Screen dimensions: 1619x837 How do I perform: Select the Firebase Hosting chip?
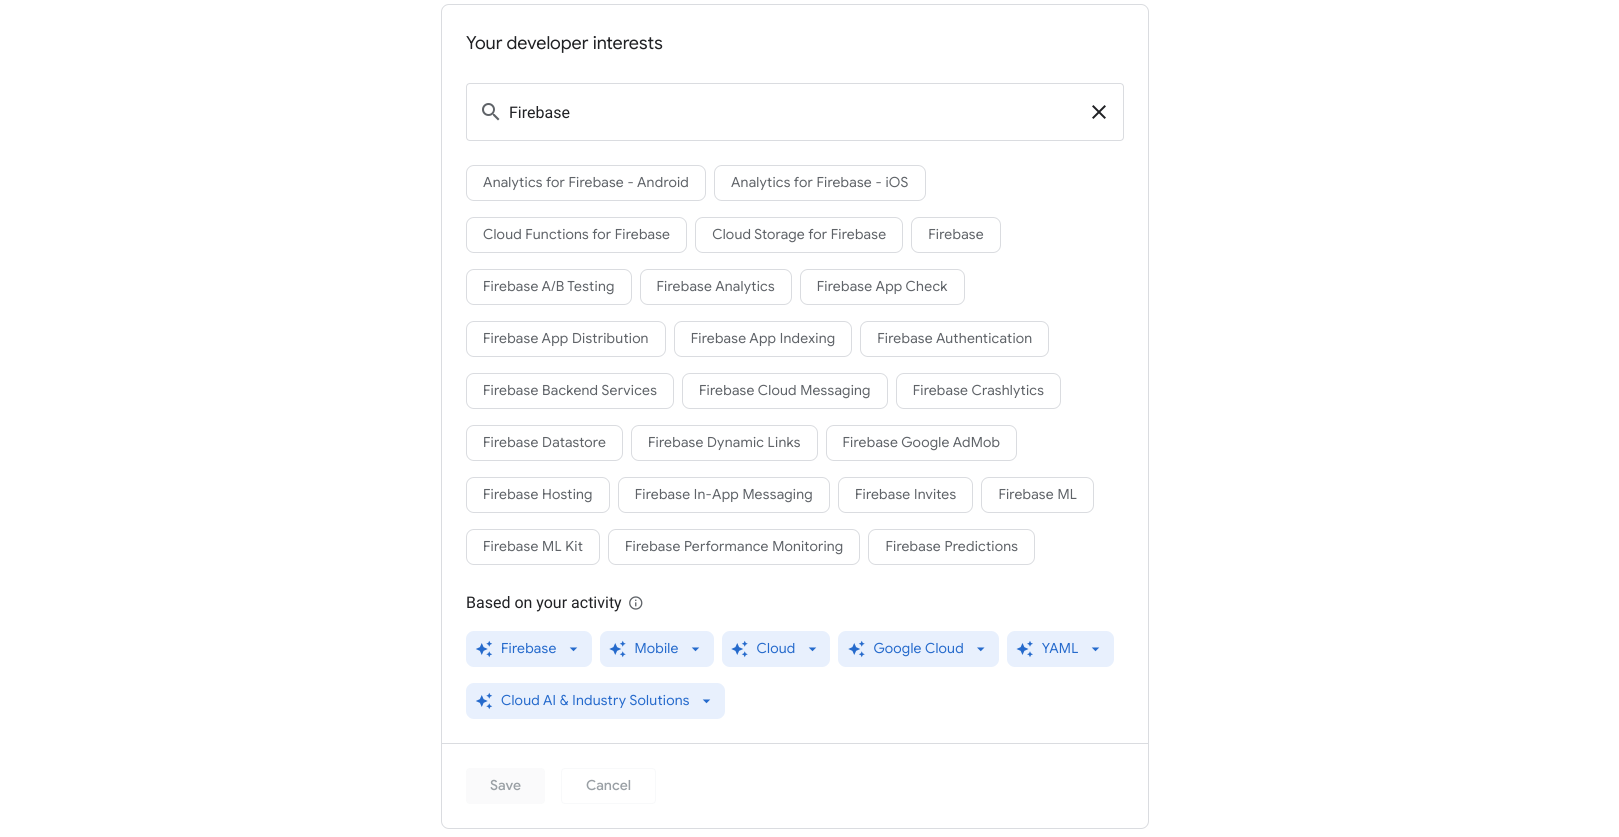click(x=537, y=495)
